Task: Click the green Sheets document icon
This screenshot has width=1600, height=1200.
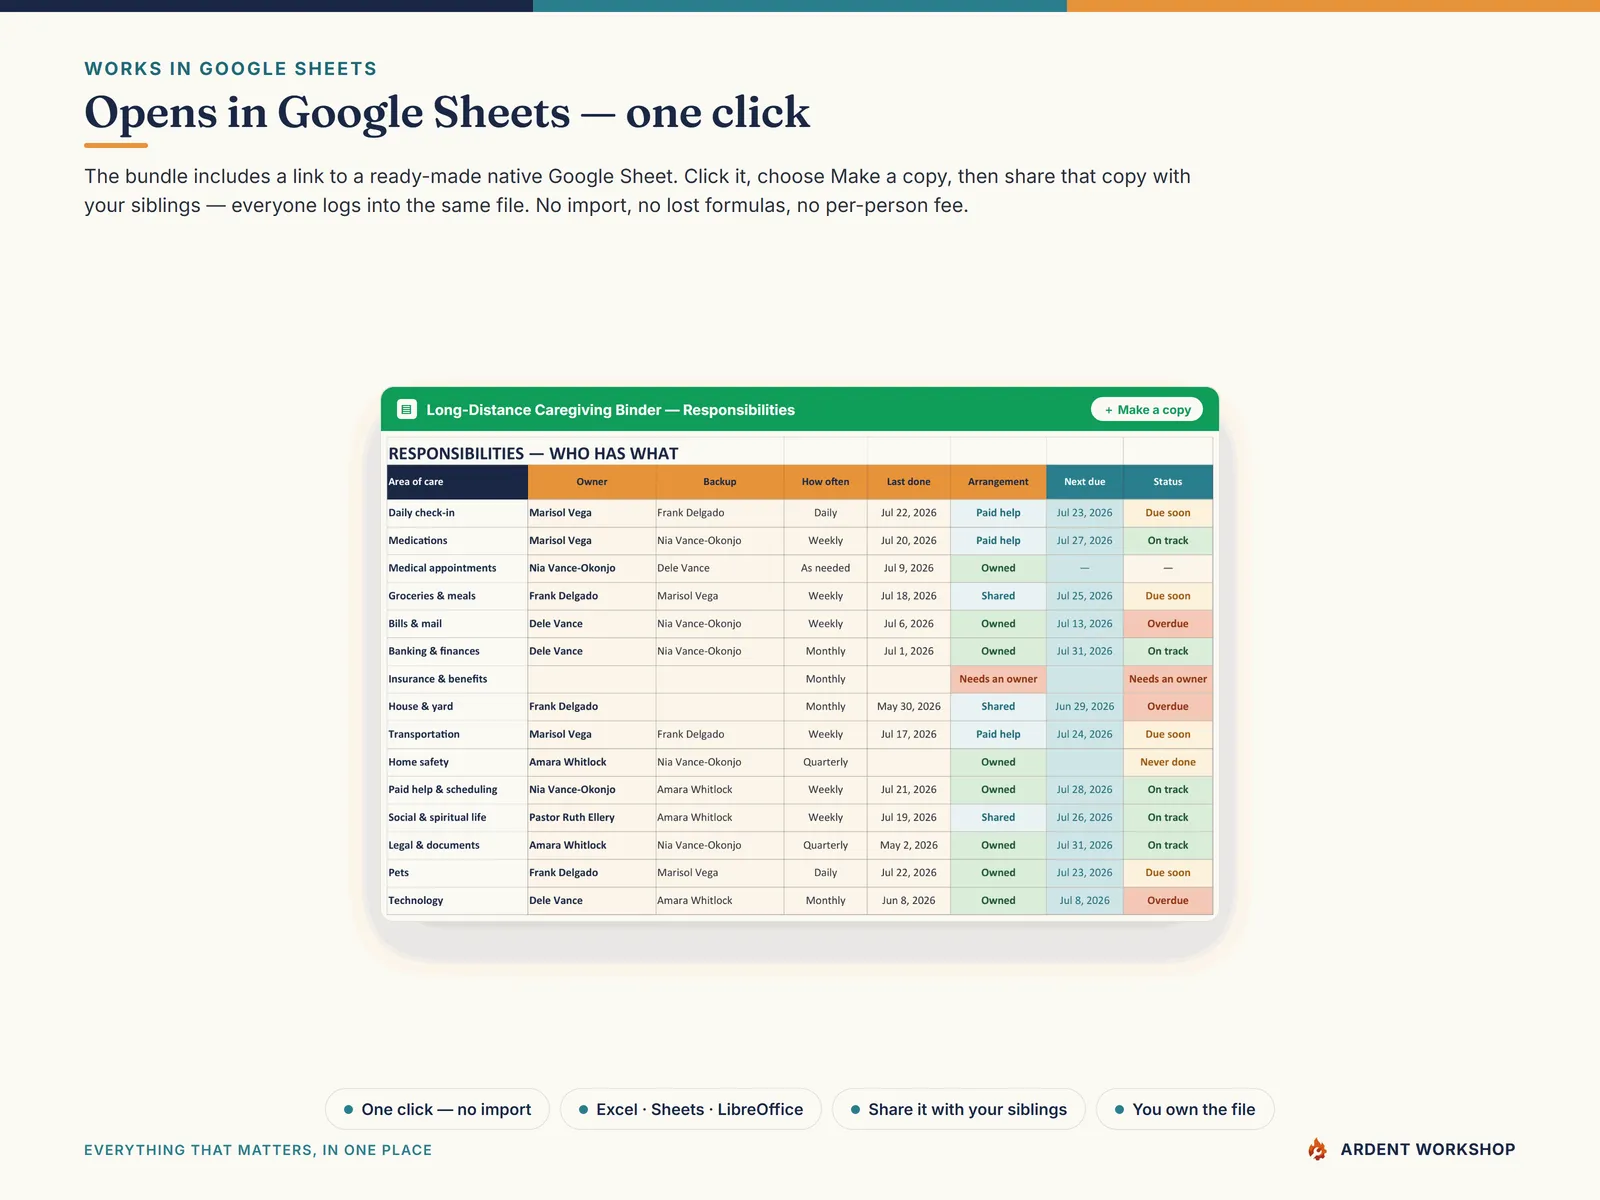Action: [406, 409]
